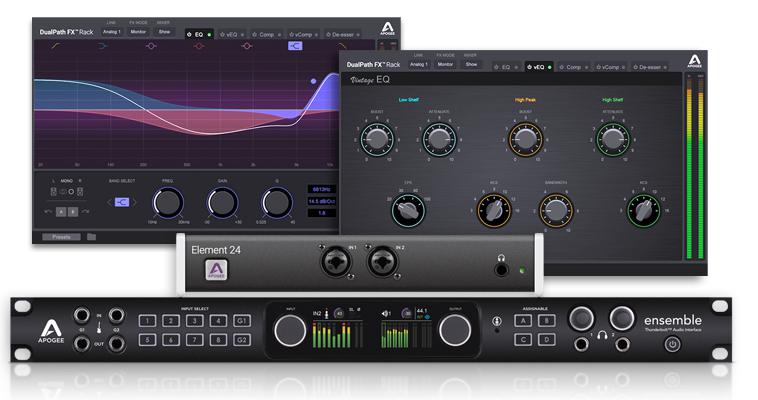Click the Show mixer button
This screenshot has width=758, height=400.
pos(165,31)
